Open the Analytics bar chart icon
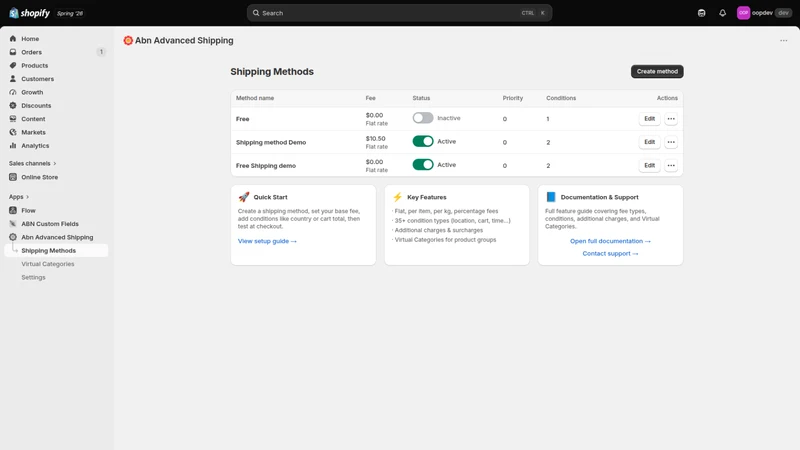 click(13, 145)
